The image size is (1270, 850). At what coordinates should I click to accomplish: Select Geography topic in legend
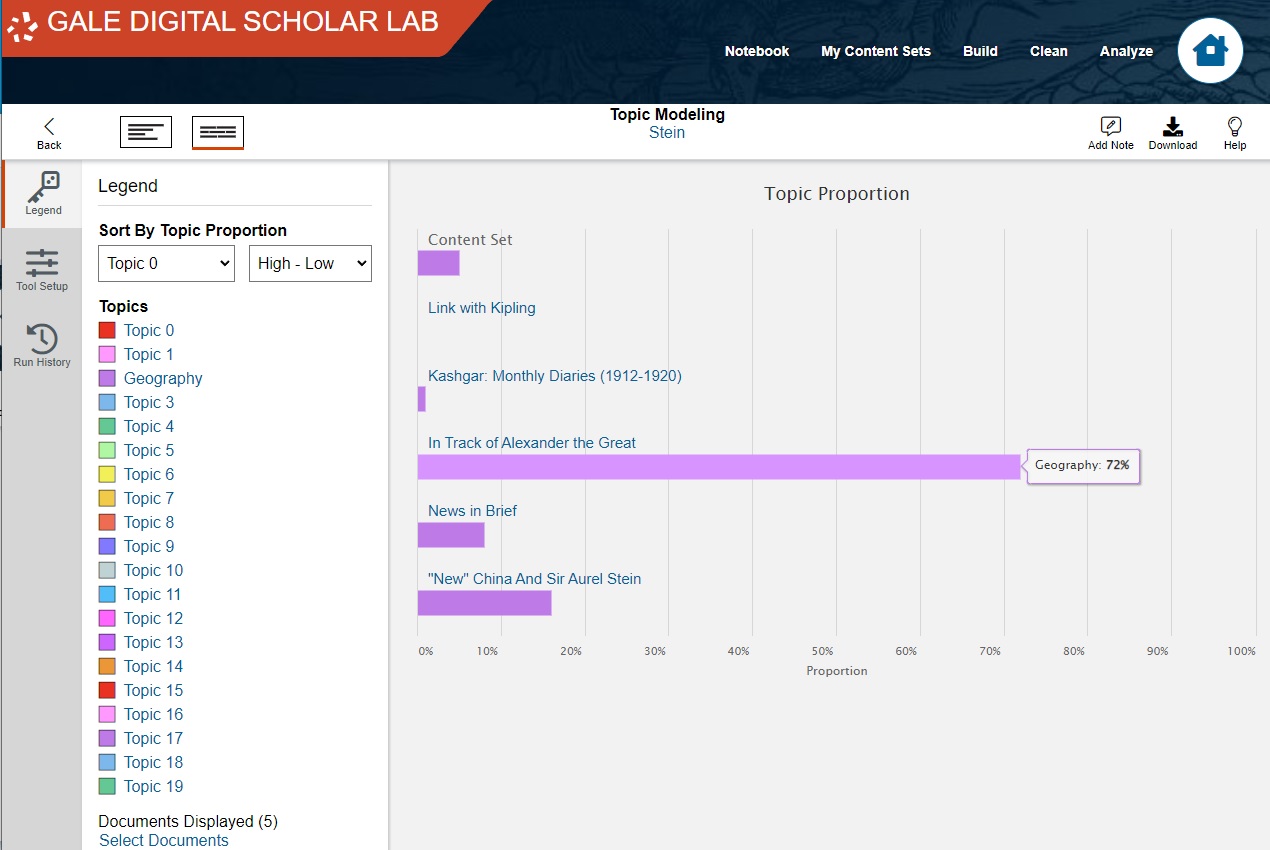(163, 378)
